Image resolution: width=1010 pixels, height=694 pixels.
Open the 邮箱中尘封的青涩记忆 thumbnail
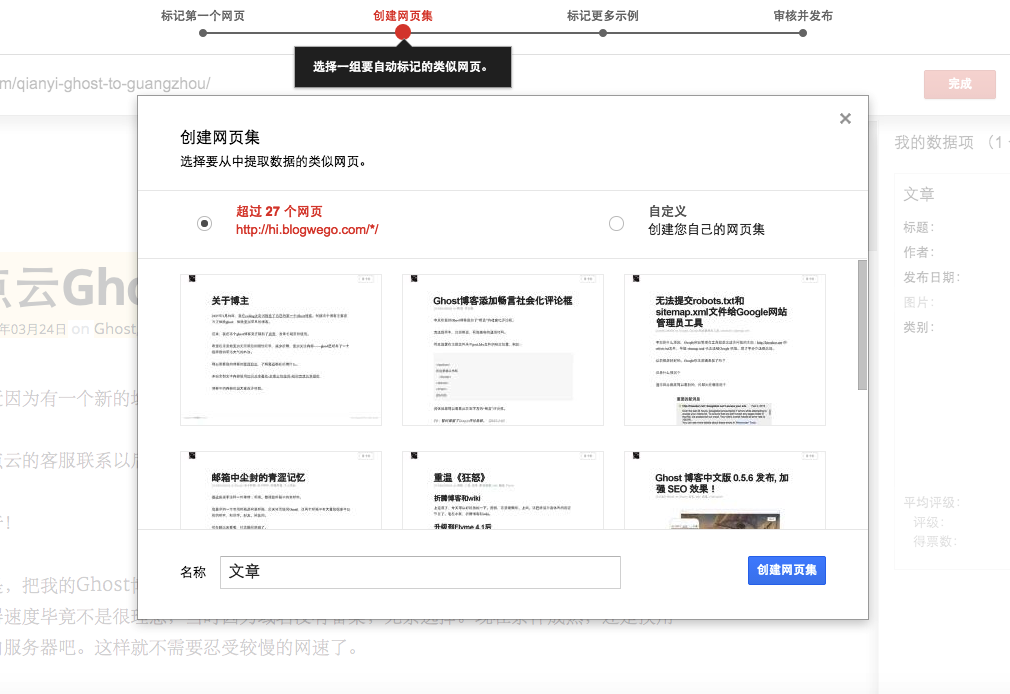coord(281,490)
